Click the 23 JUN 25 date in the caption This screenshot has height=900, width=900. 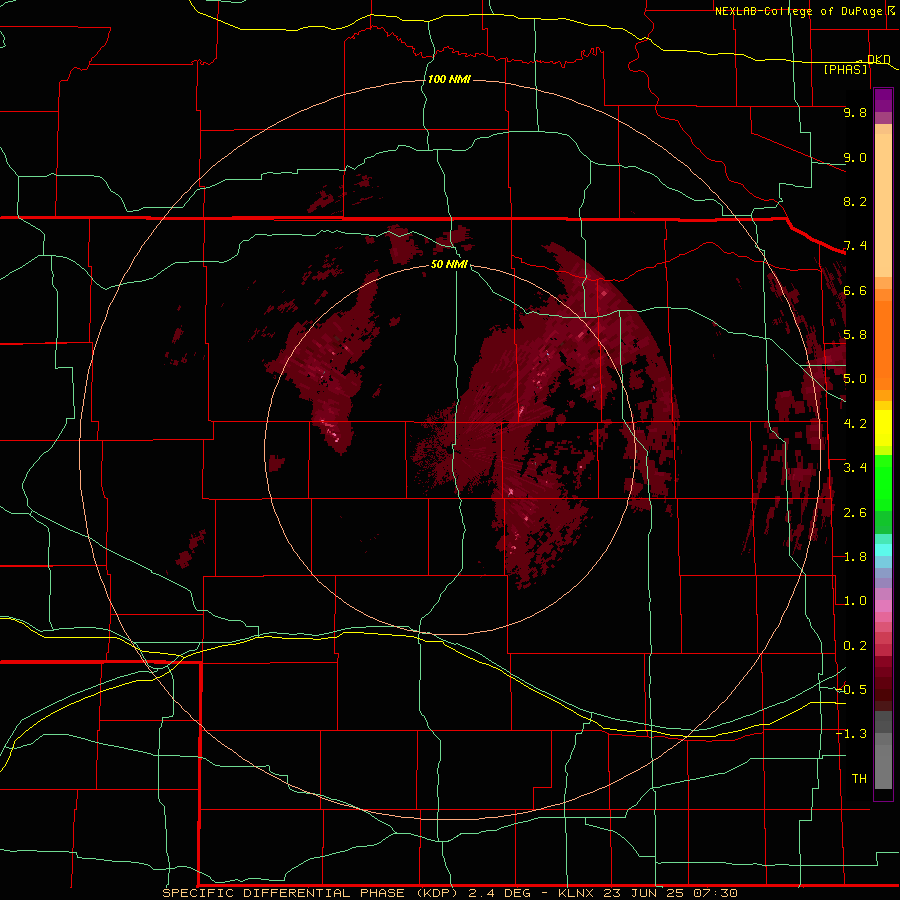tap(643, 893)
